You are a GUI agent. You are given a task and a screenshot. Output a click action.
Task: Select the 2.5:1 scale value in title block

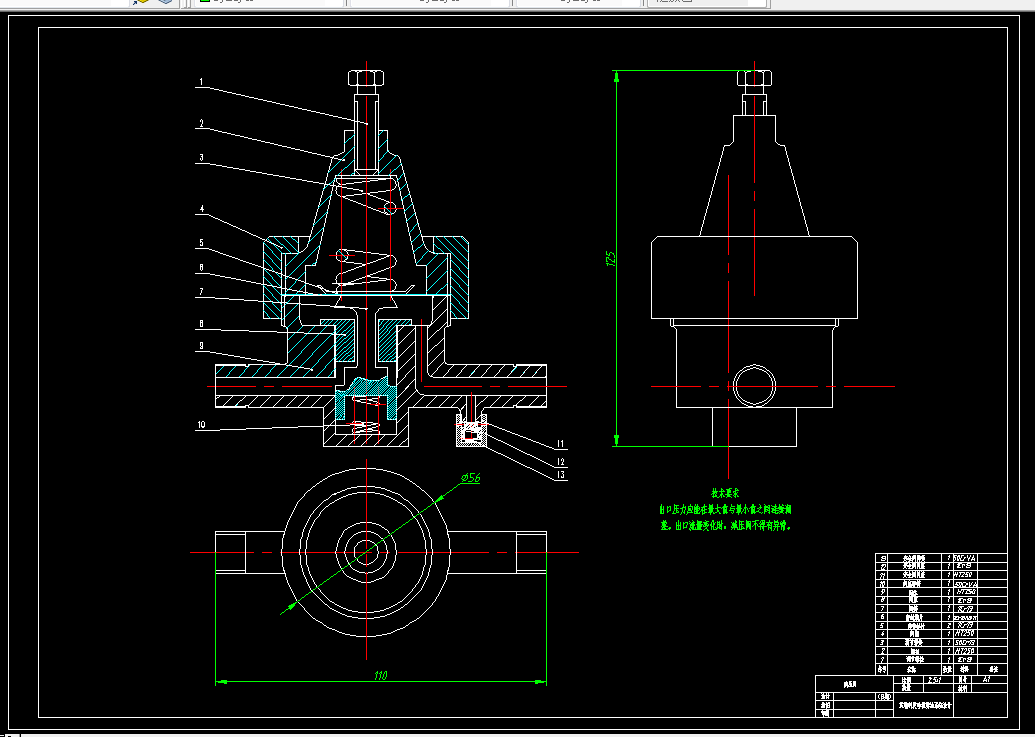click(934, 680)
